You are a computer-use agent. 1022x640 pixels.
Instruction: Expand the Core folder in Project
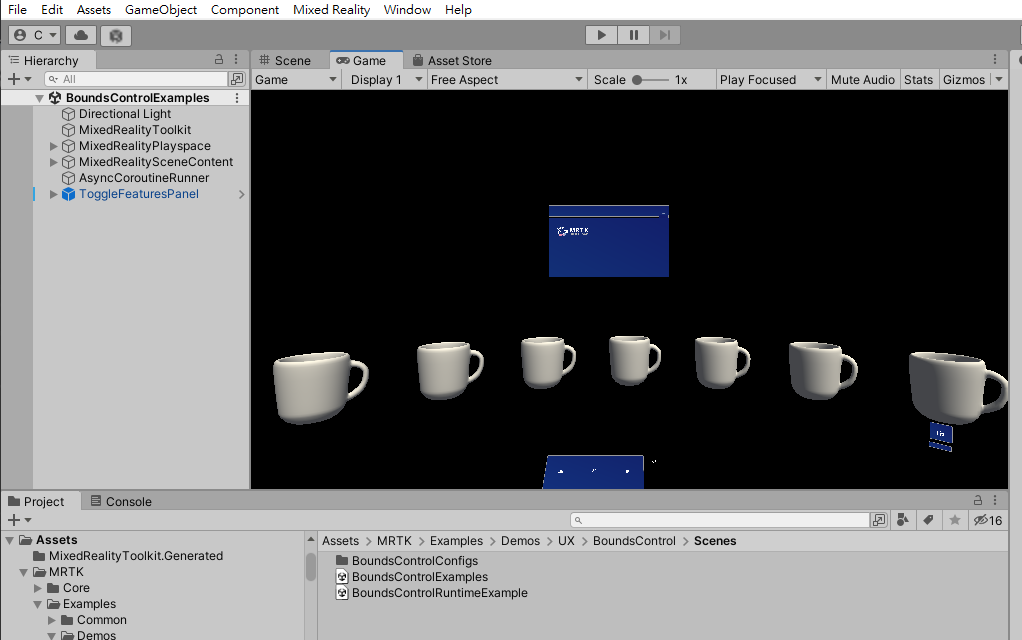coord(38,588)
